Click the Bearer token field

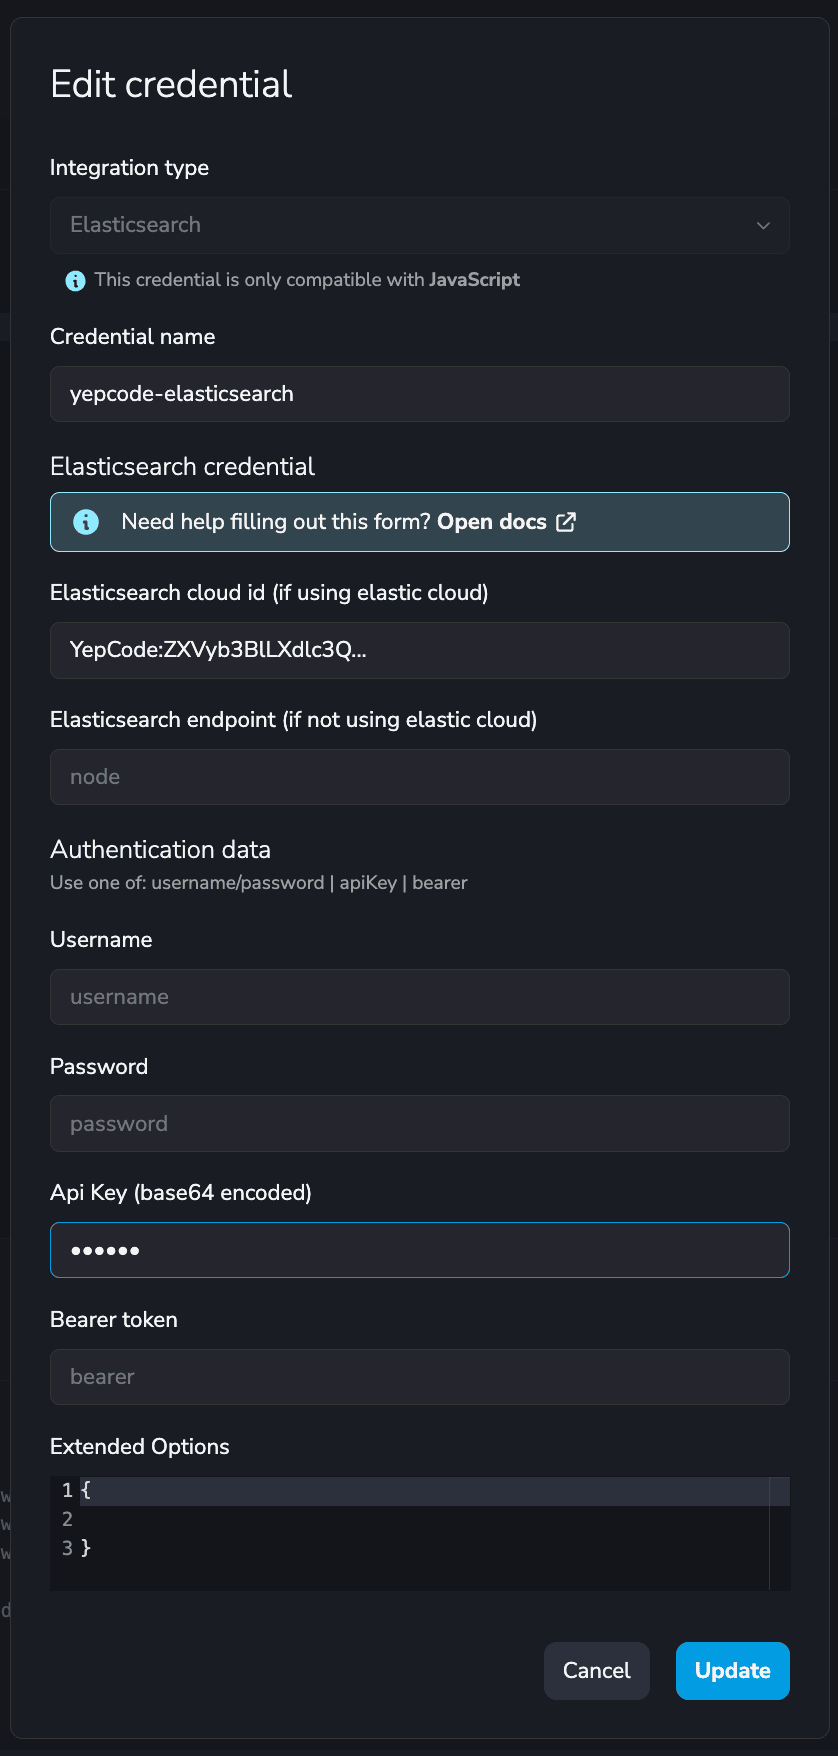coord(420,1377)
